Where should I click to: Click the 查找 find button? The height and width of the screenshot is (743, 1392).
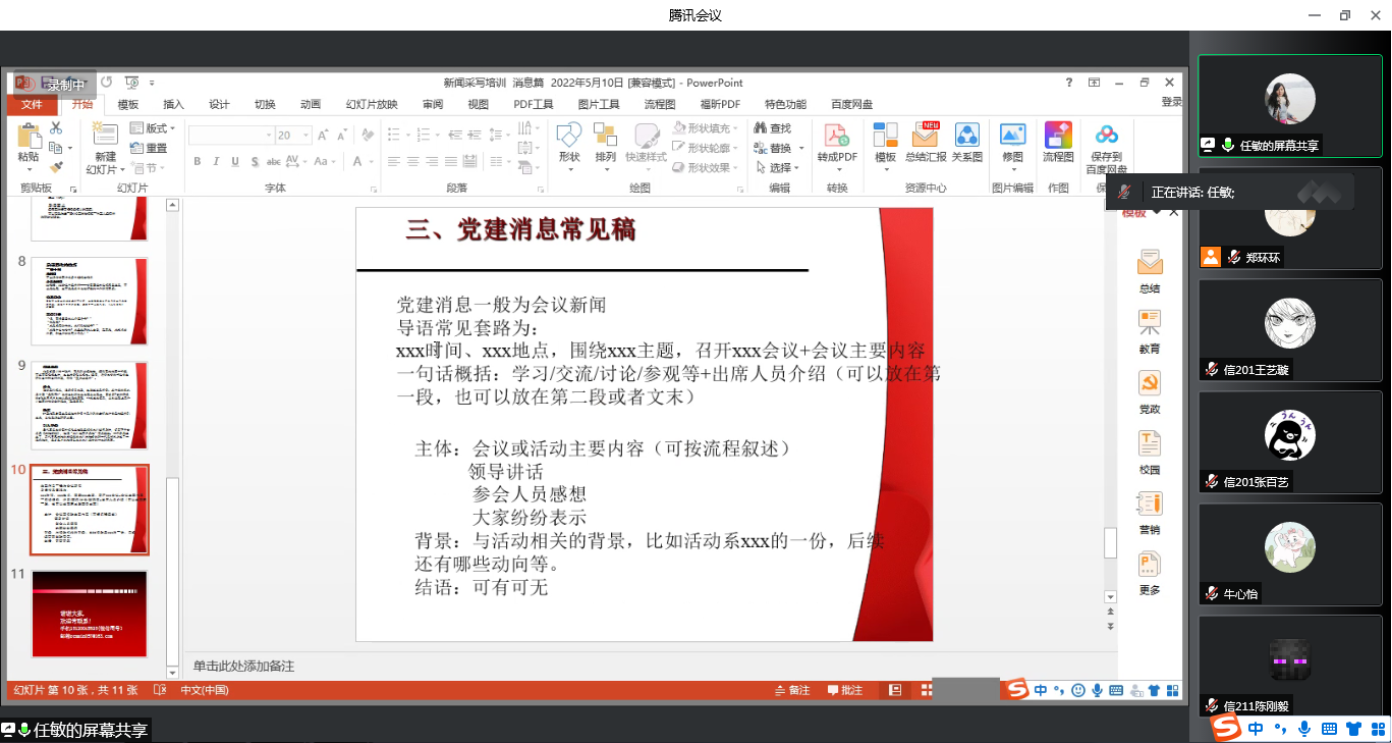[x=772, y=128]
